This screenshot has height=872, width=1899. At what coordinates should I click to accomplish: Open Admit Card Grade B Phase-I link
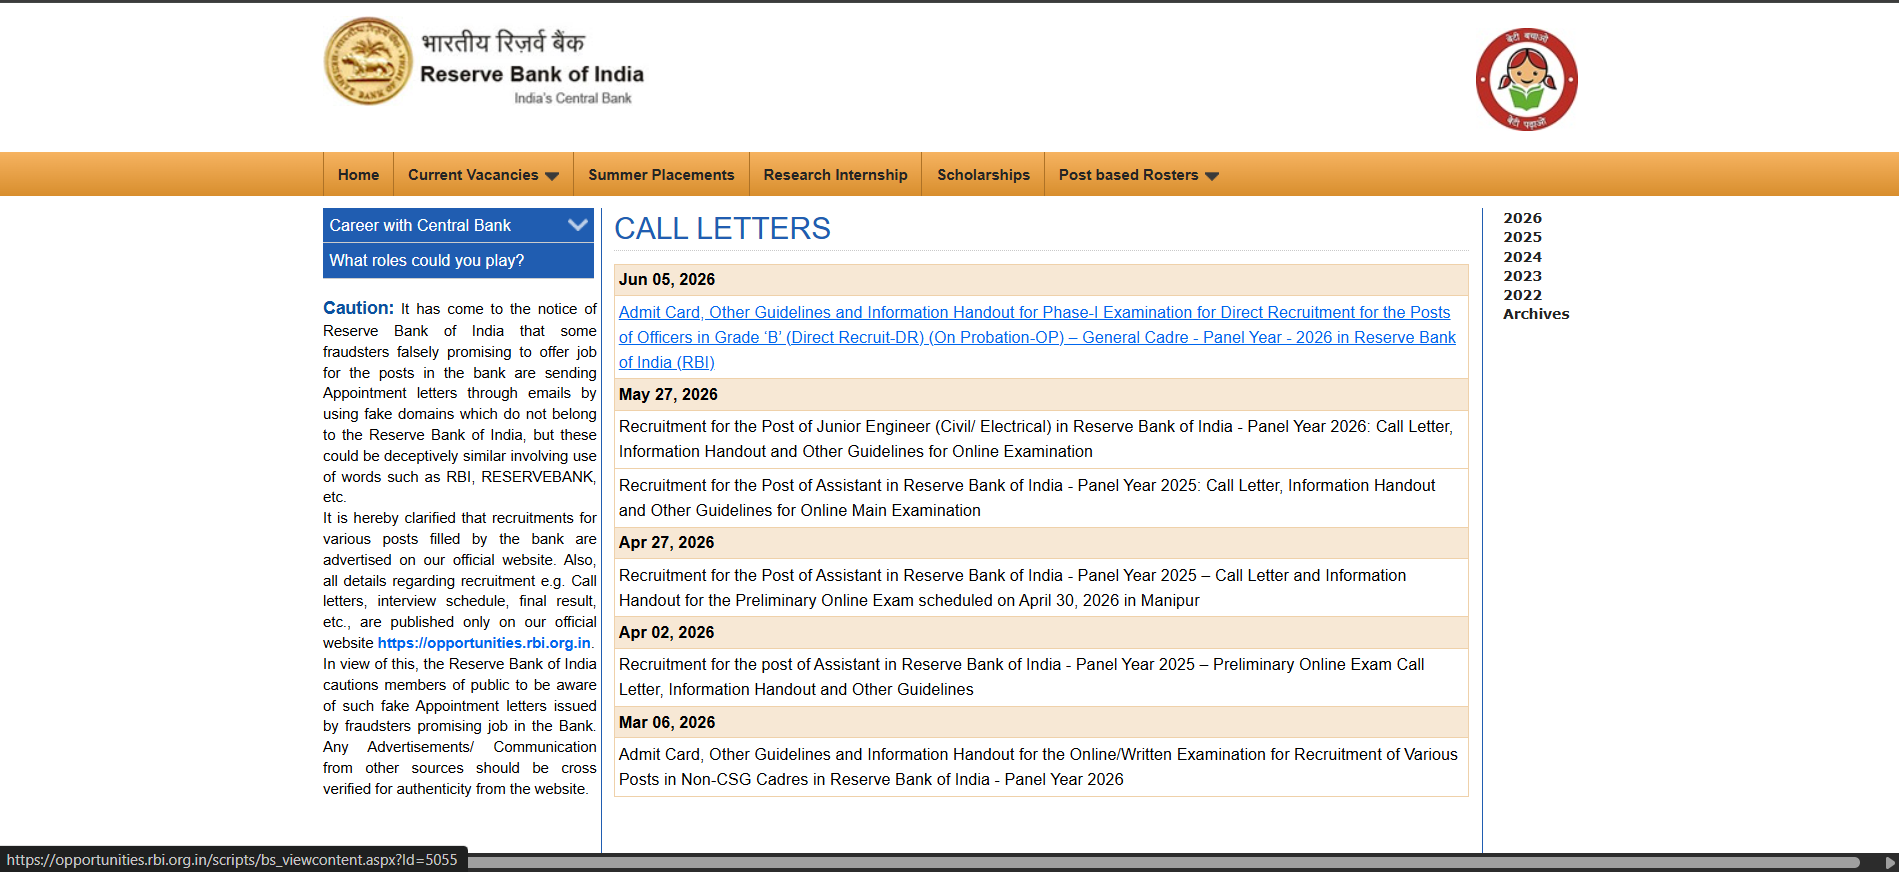coord(1037,337)
